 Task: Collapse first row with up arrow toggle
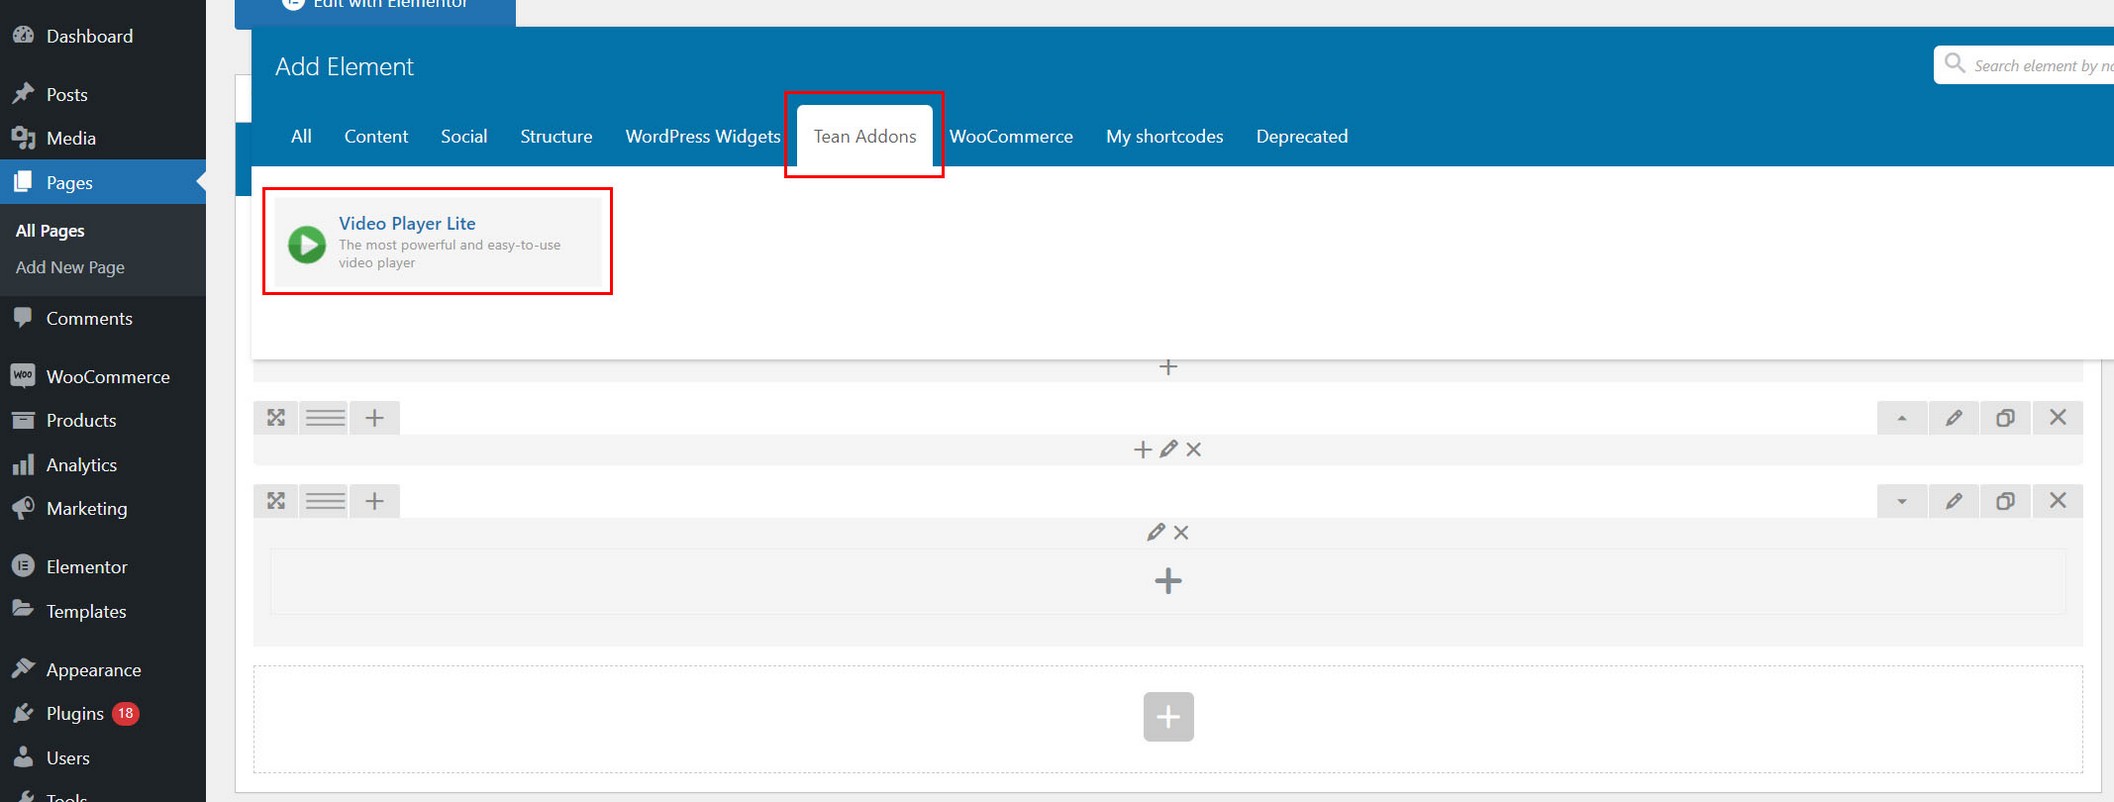1902,418
